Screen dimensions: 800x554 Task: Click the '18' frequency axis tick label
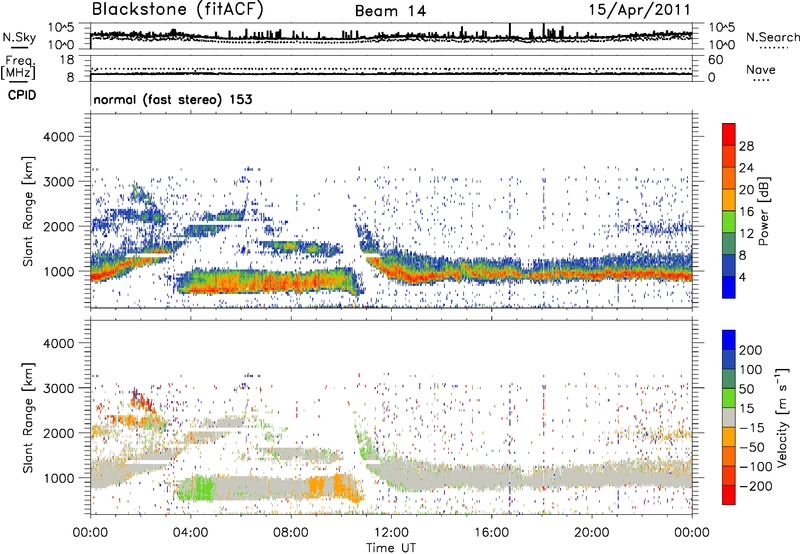coord(67,60)
